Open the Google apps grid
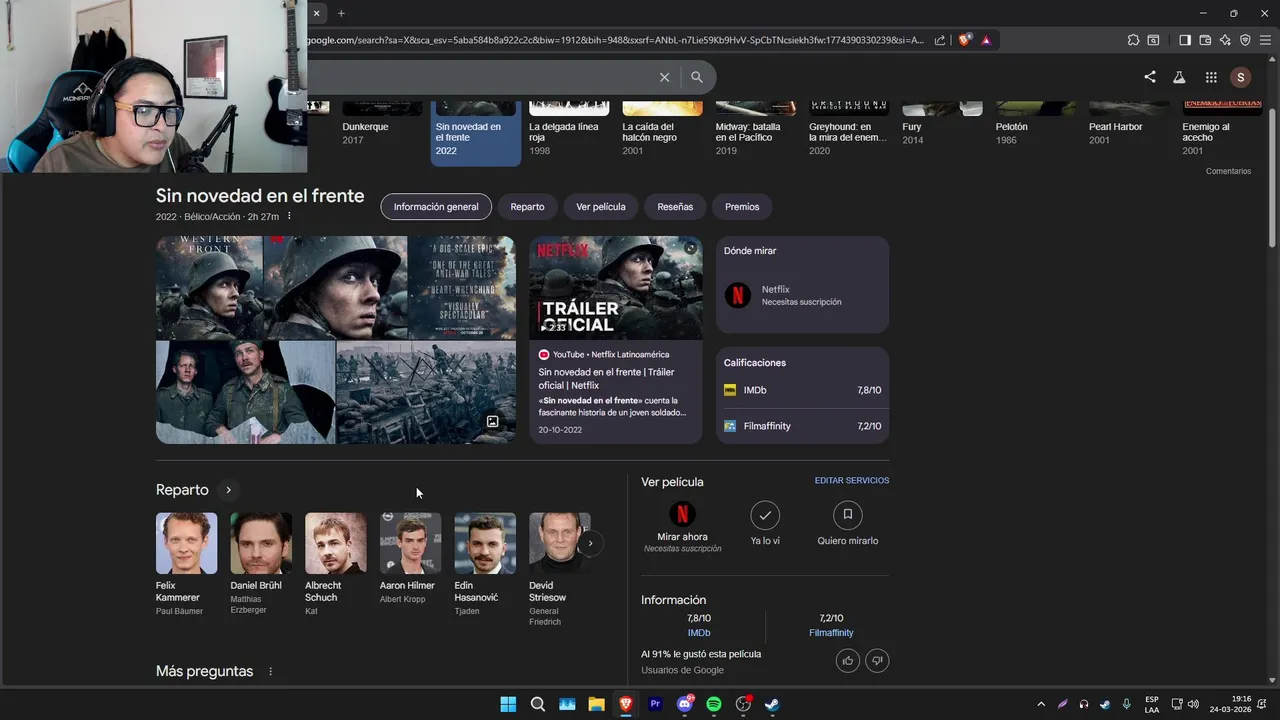This screenshot has height=720, width=1280. coord(1211,77)
